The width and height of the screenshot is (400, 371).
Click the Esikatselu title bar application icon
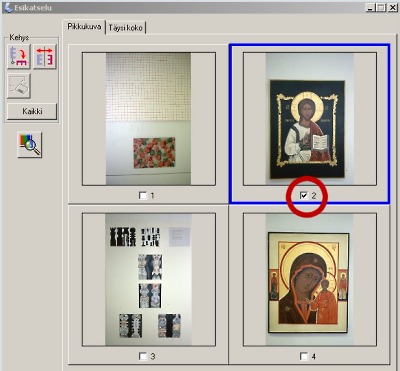tap(8, 7)
